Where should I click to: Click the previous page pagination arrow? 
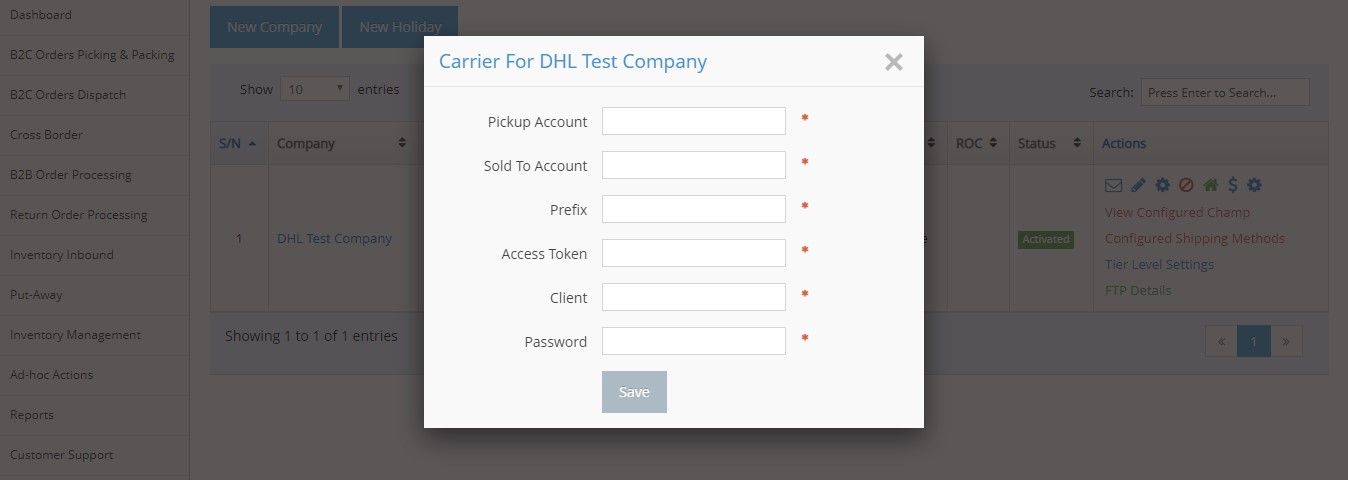[1221, 341]
